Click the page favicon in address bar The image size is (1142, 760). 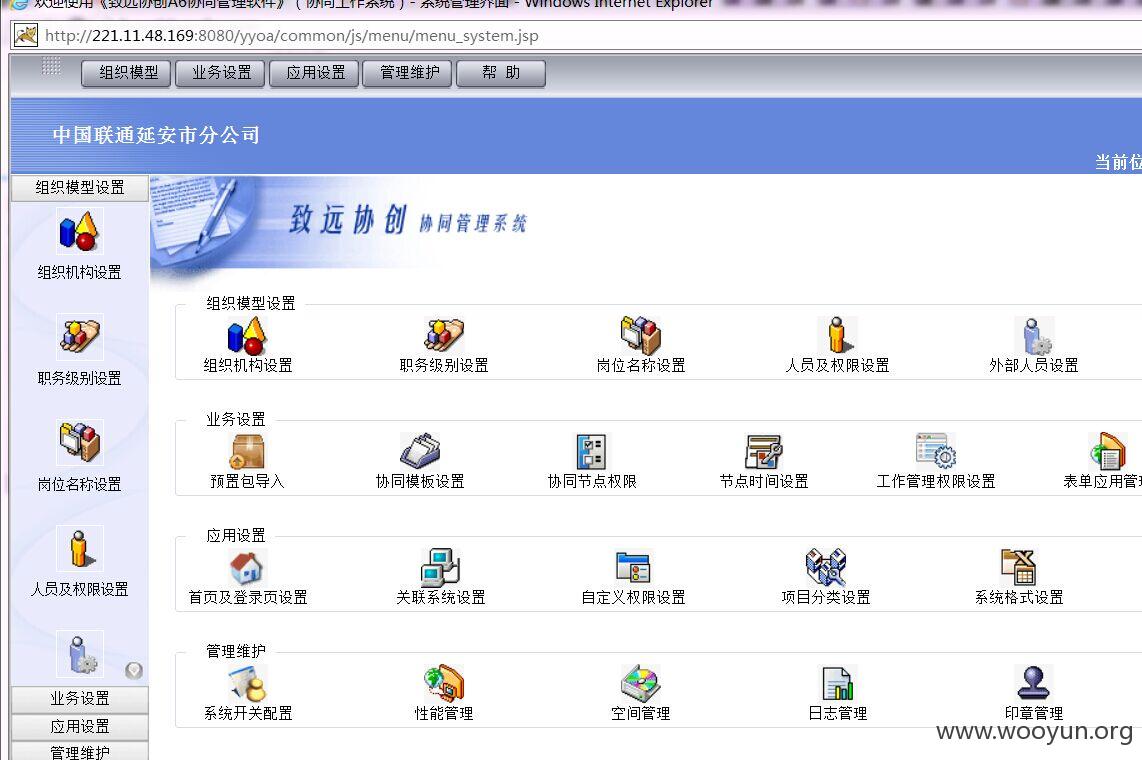click(25, 35)
